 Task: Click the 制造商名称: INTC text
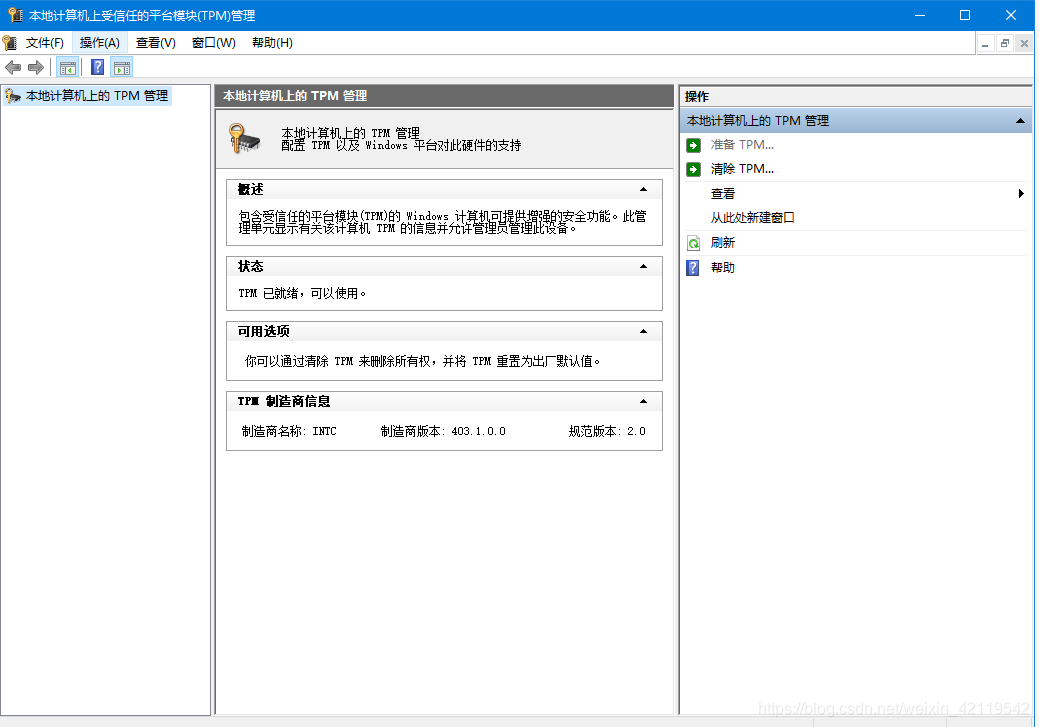[290, 431]
